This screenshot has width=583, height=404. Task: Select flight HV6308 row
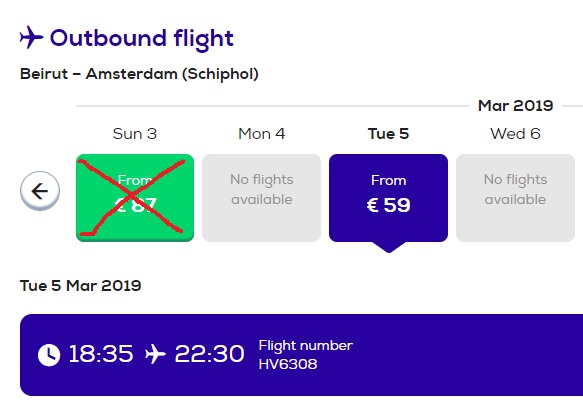(302, 355)
